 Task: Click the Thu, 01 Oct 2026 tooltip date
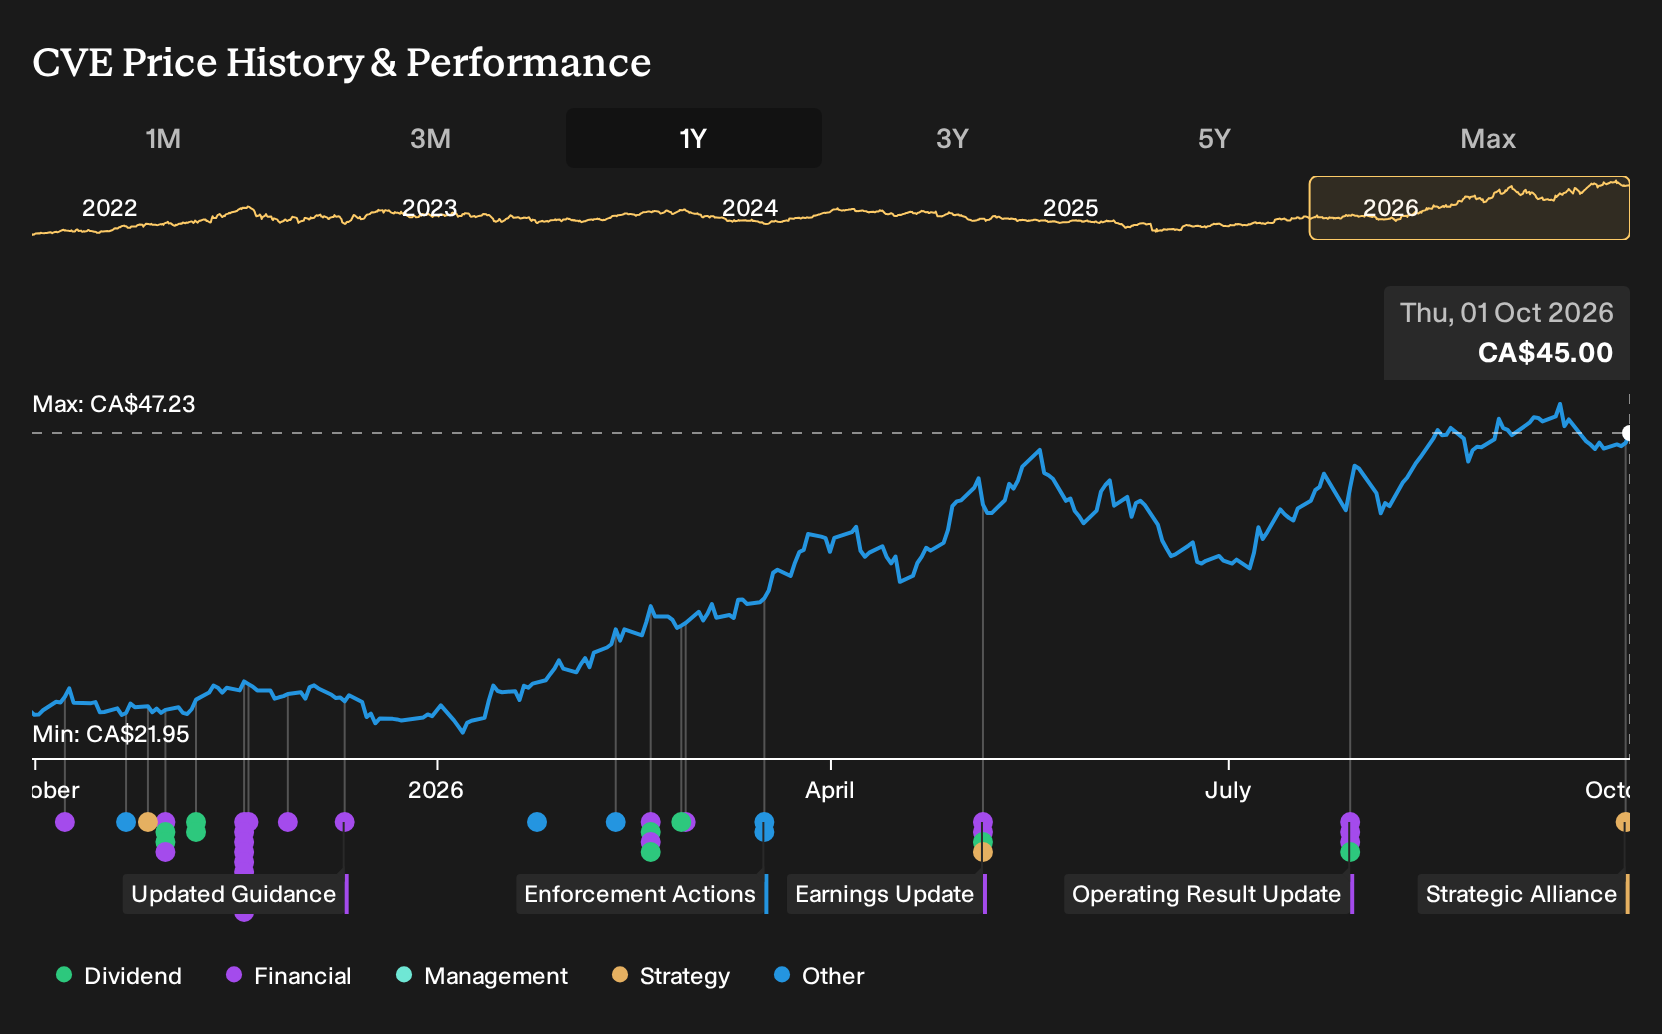(x=1507, y=313)
